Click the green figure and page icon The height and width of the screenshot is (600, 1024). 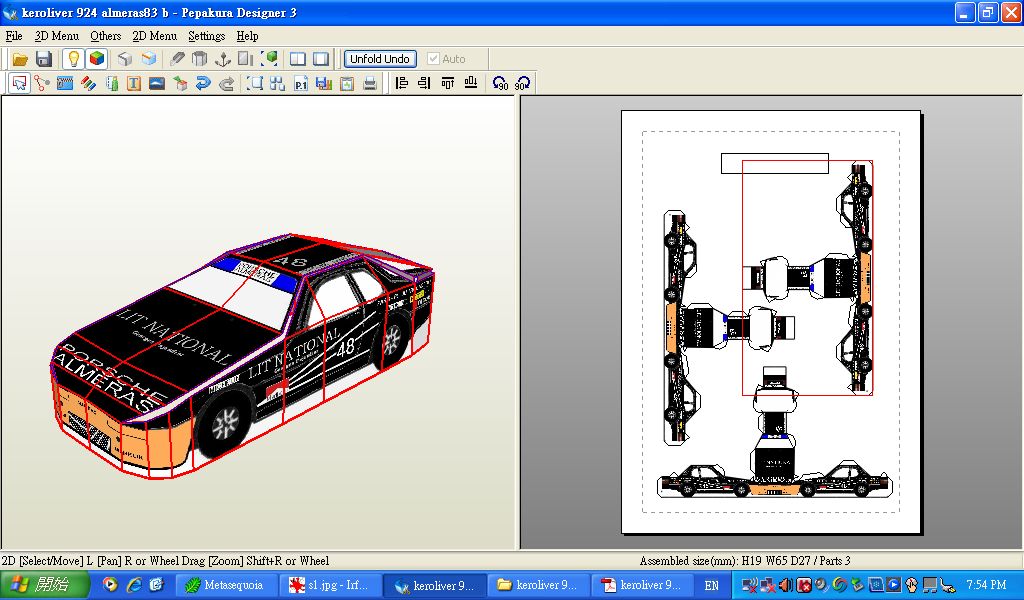click(x=112, y=84)
